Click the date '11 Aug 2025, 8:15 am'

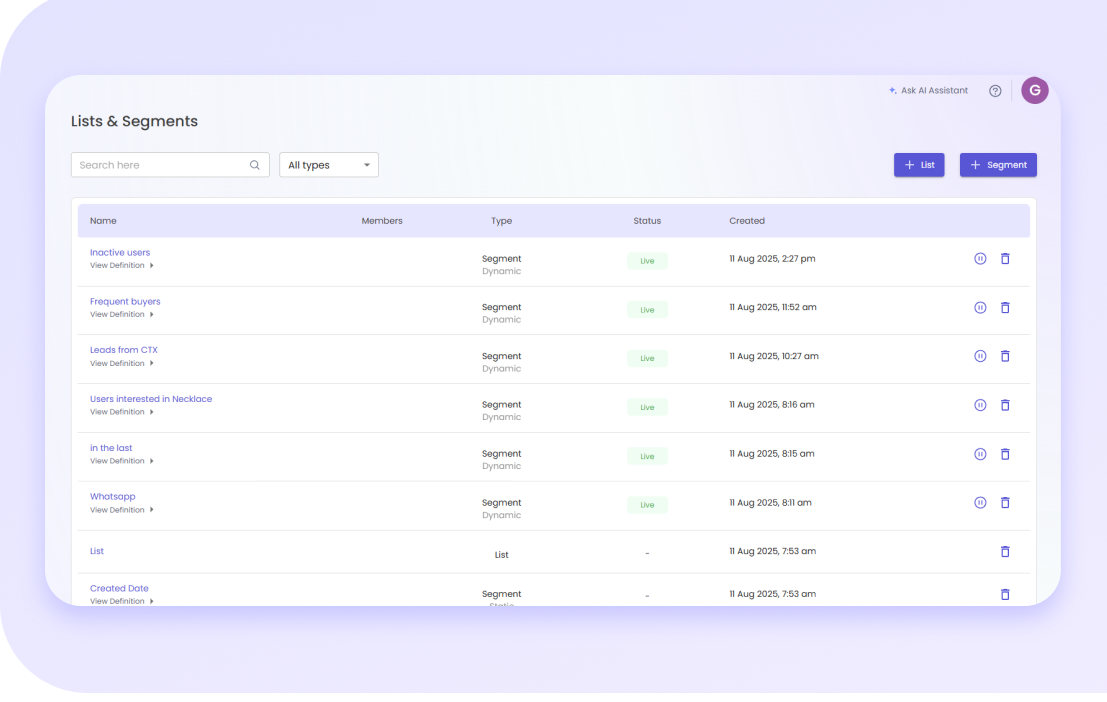pyautogui.click(x=772, y=453)
